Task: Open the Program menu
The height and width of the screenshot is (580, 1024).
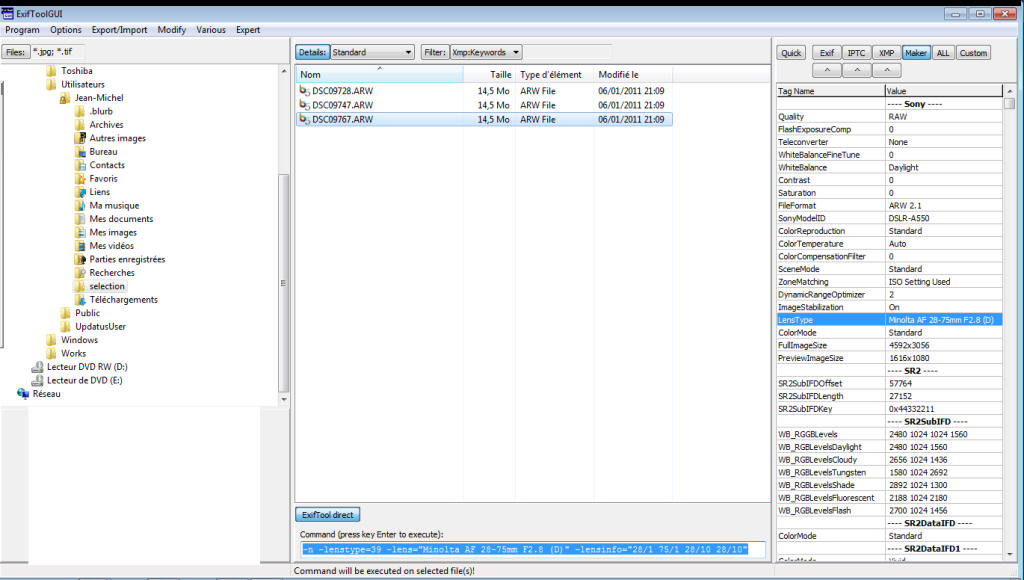Action: tap(22, 30)
